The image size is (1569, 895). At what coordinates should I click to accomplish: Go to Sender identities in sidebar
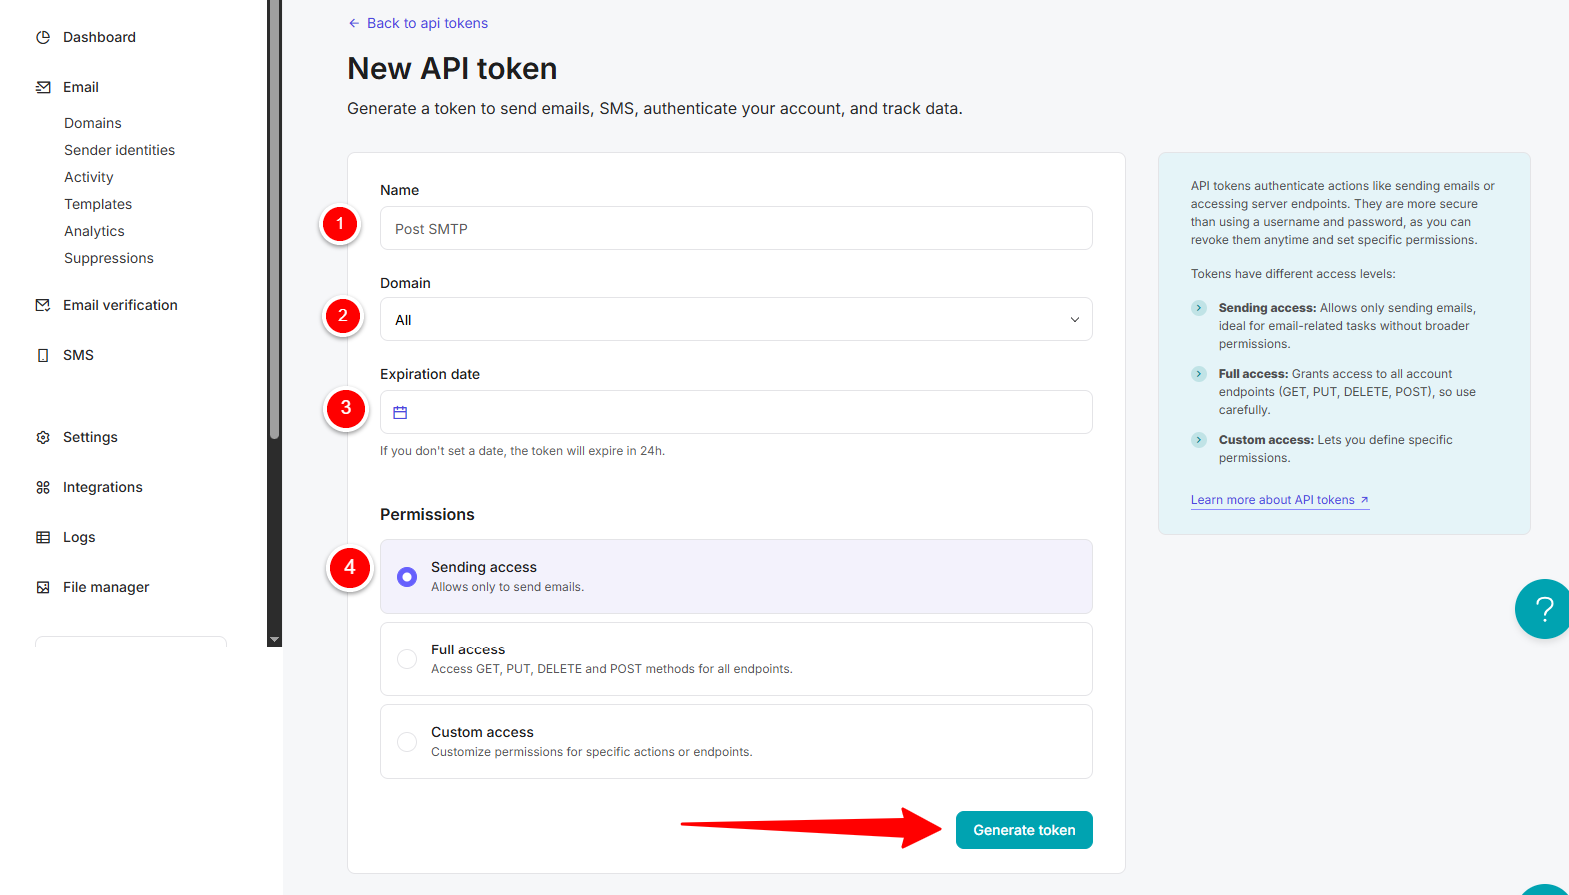point(119,150)
